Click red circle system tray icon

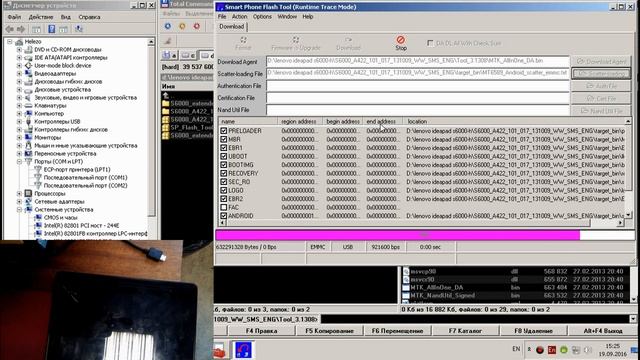(540, 350)
